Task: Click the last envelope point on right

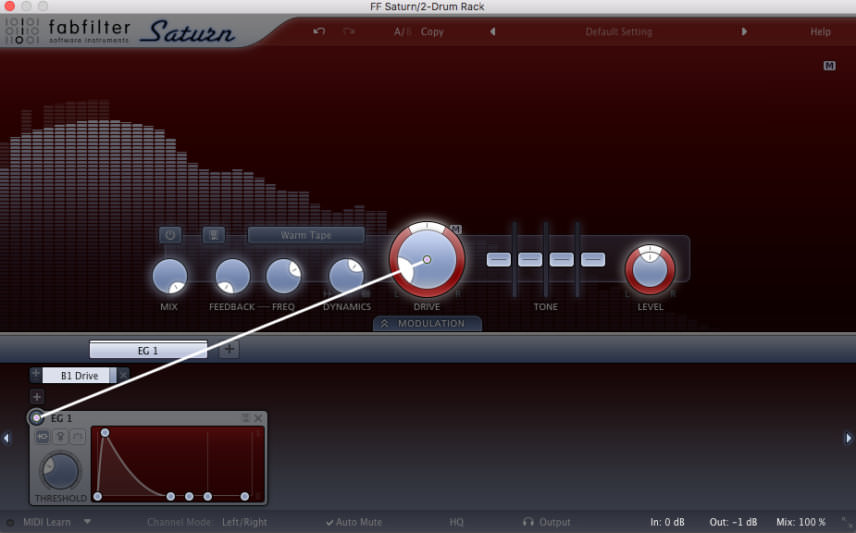Action: pyautogui.click(x=245, y=496)
